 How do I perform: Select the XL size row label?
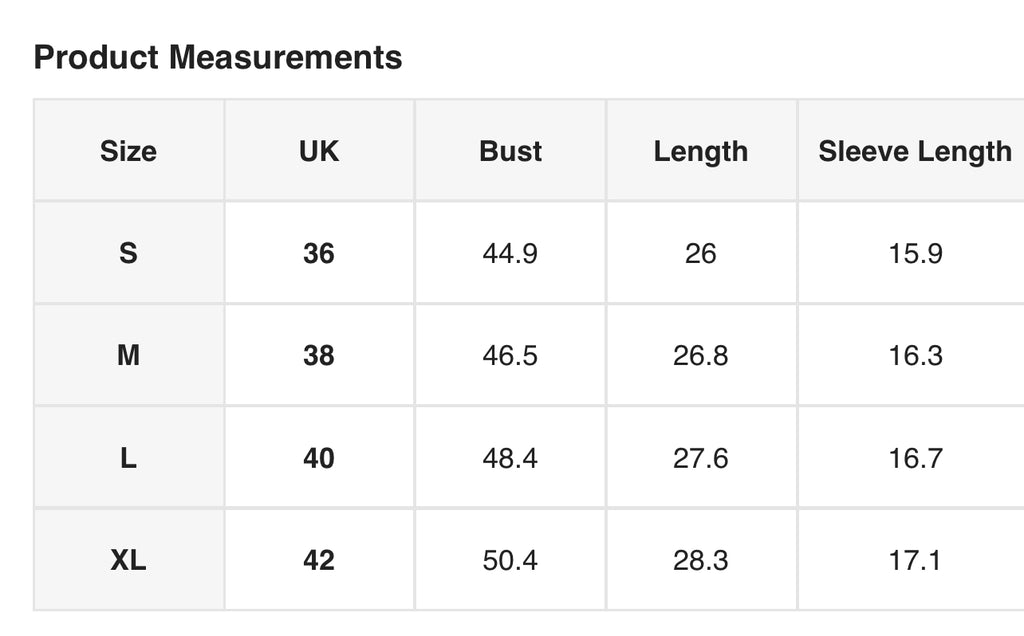tap(129, 560)
